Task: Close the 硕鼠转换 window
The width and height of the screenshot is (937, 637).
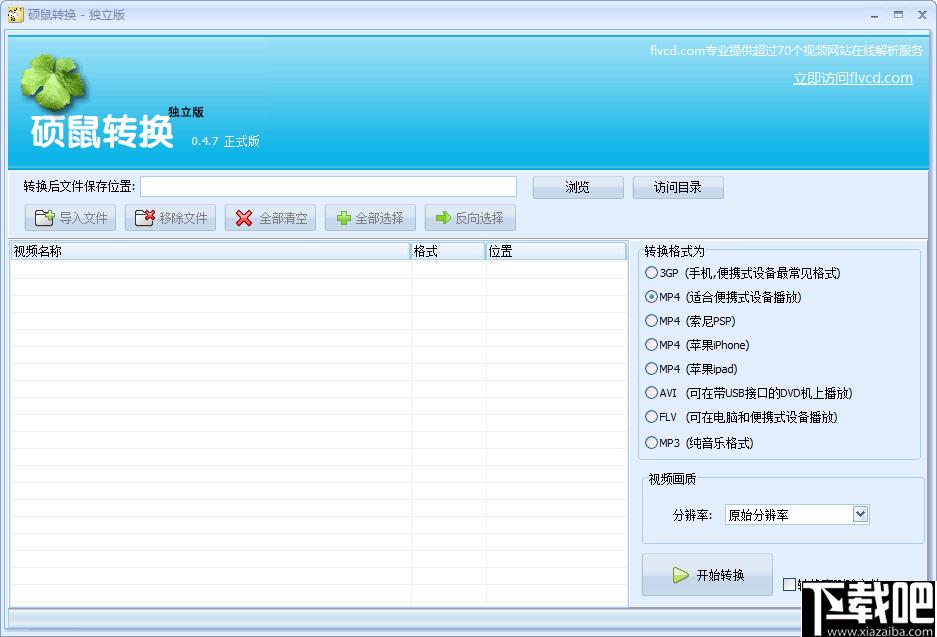Action: click(x=922, y=16)
